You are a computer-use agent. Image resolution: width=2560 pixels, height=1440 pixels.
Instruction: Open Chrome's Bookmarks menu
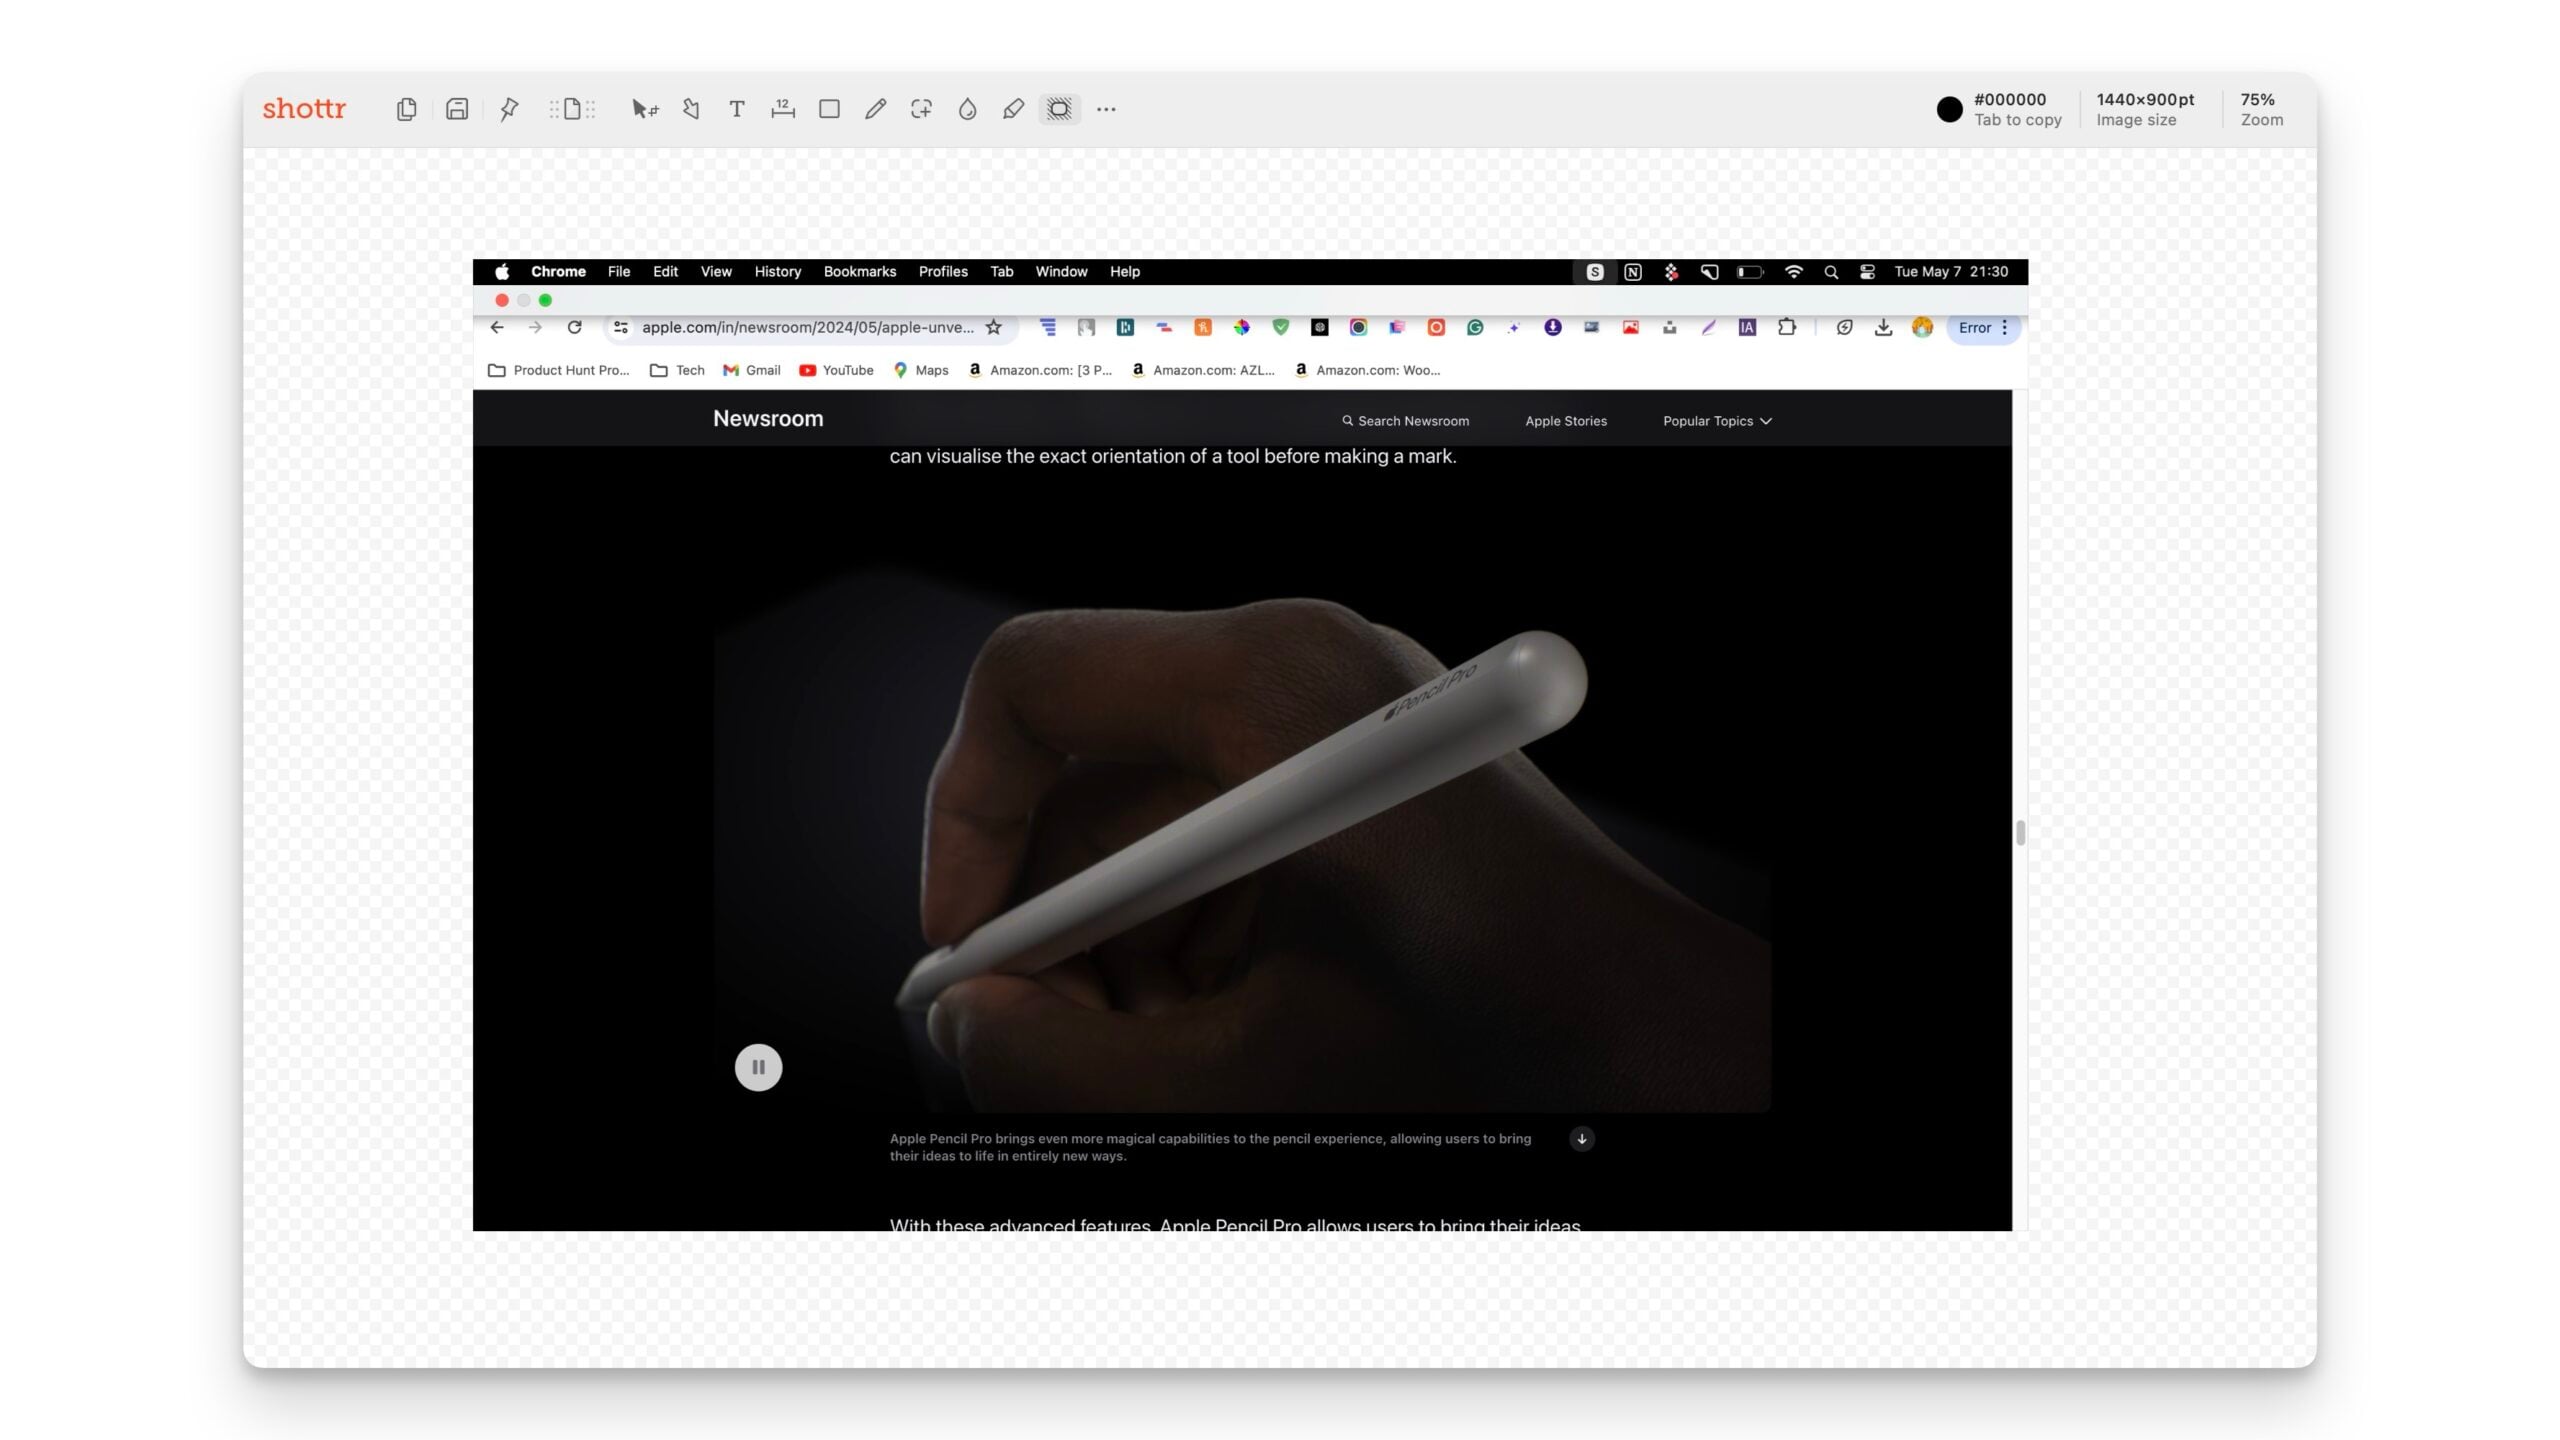click(x=859, y=271)
